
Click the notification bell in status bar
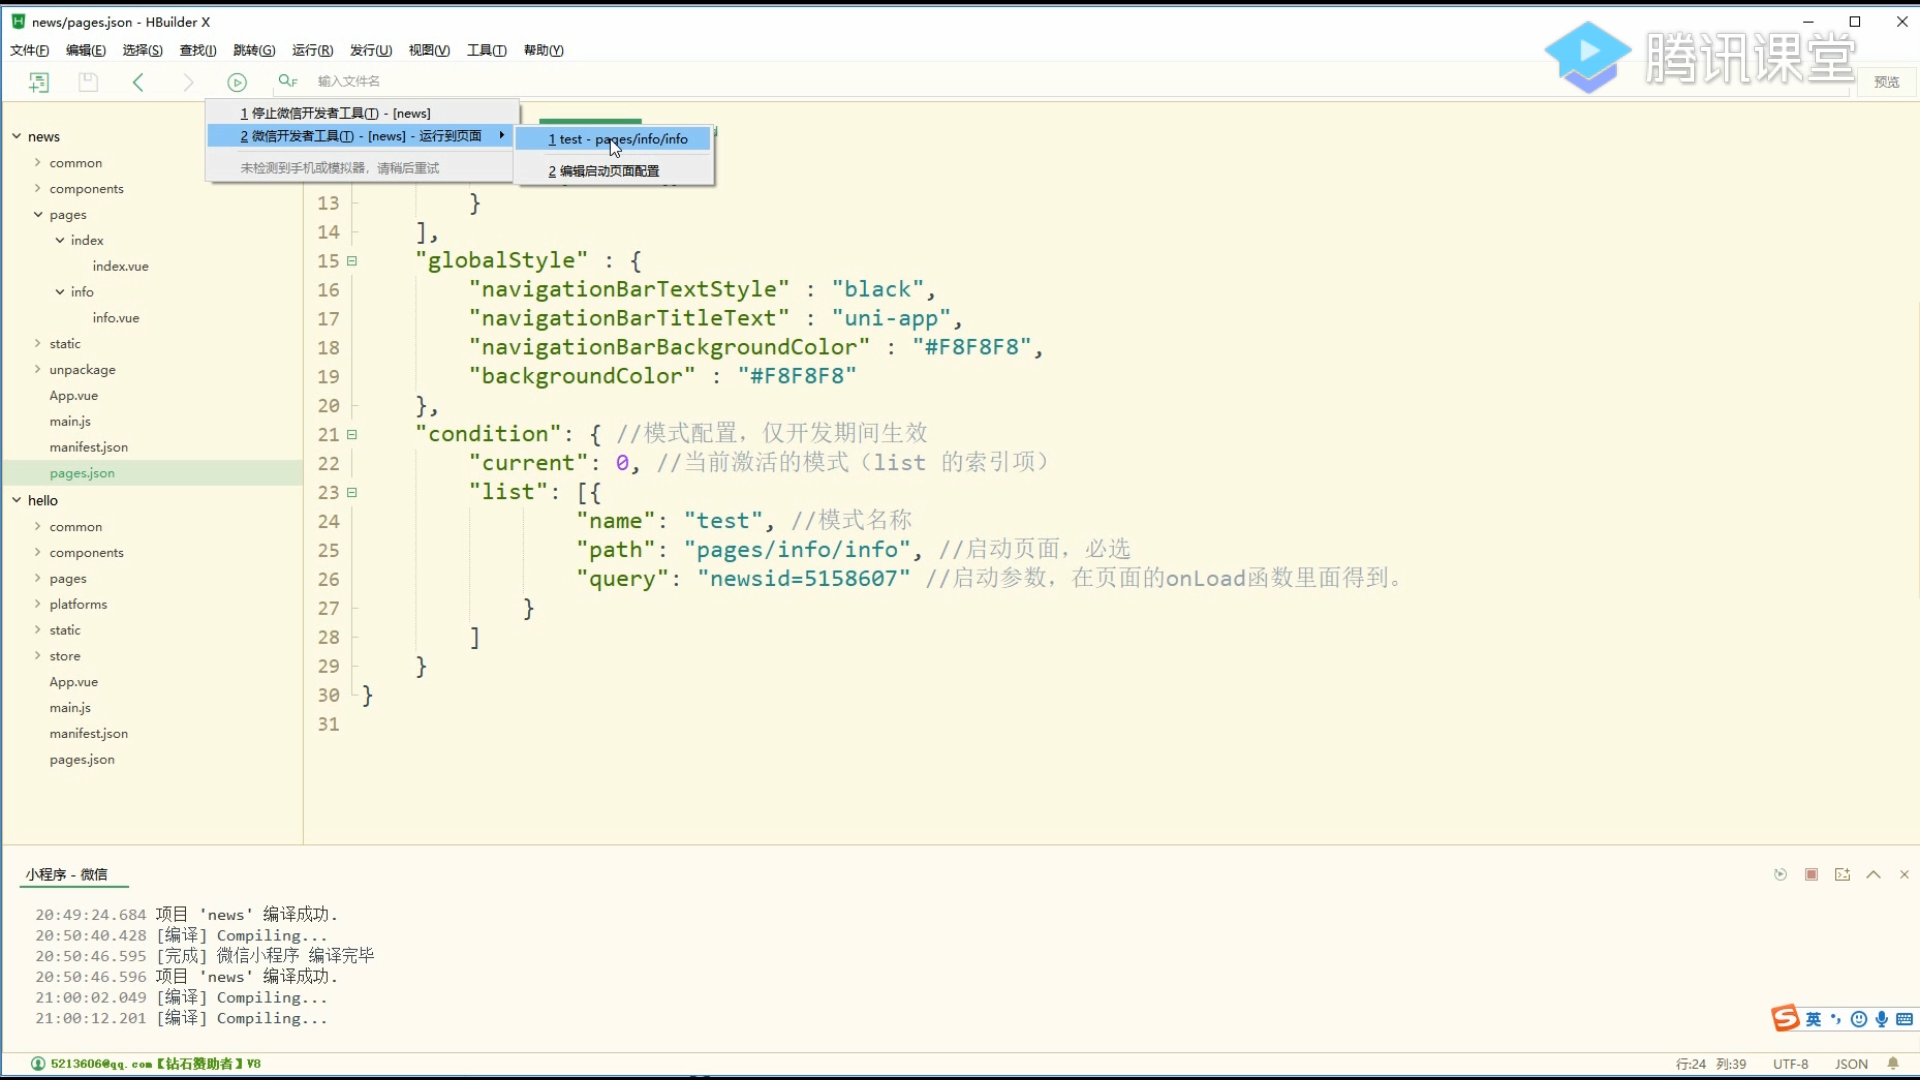(x=1893, y=1064)
